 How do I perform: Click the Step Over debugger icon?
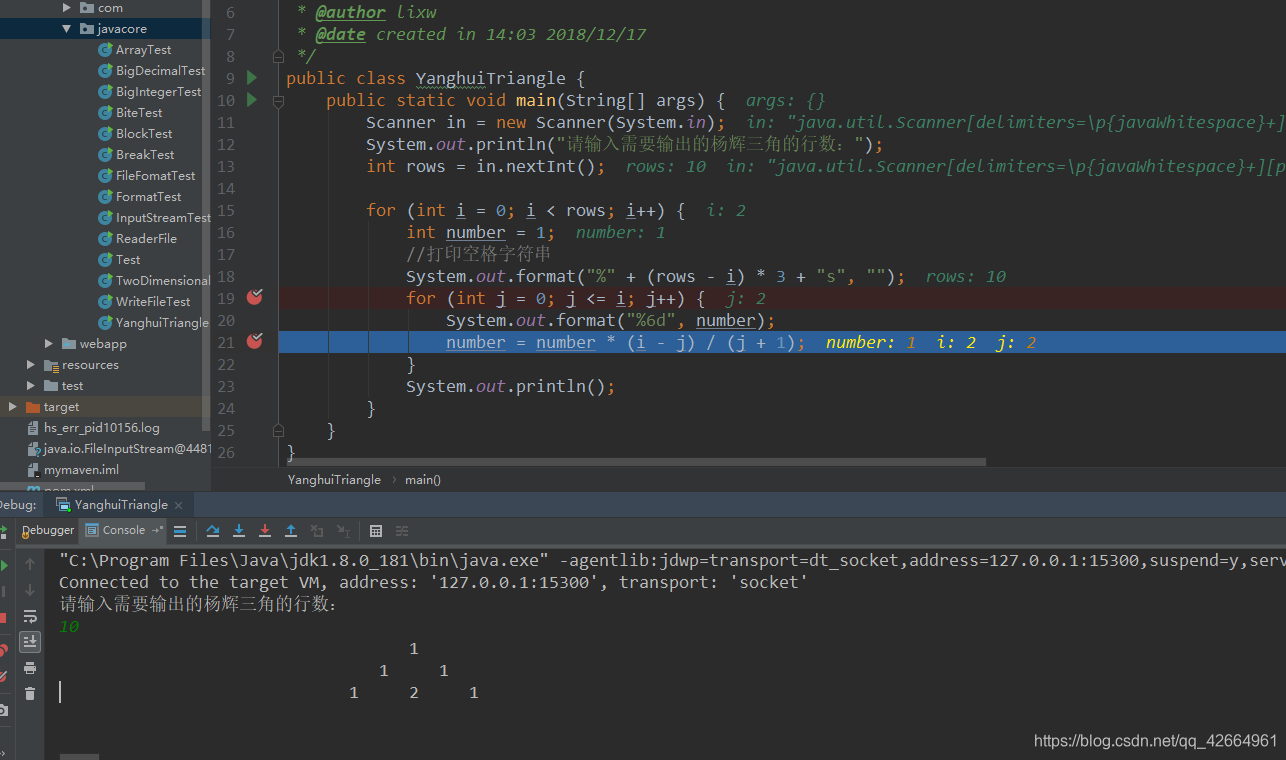[x=213, y=531]
